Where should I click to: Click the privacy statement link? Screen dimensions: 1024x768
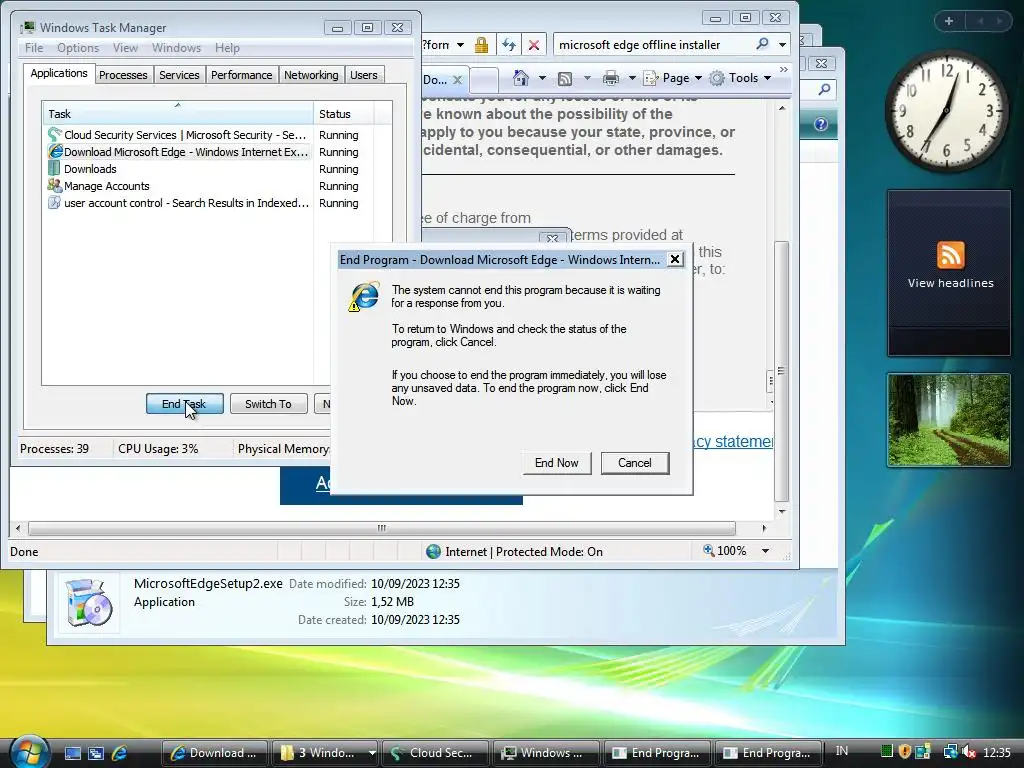pyautogui.click(x=733, y=441)
